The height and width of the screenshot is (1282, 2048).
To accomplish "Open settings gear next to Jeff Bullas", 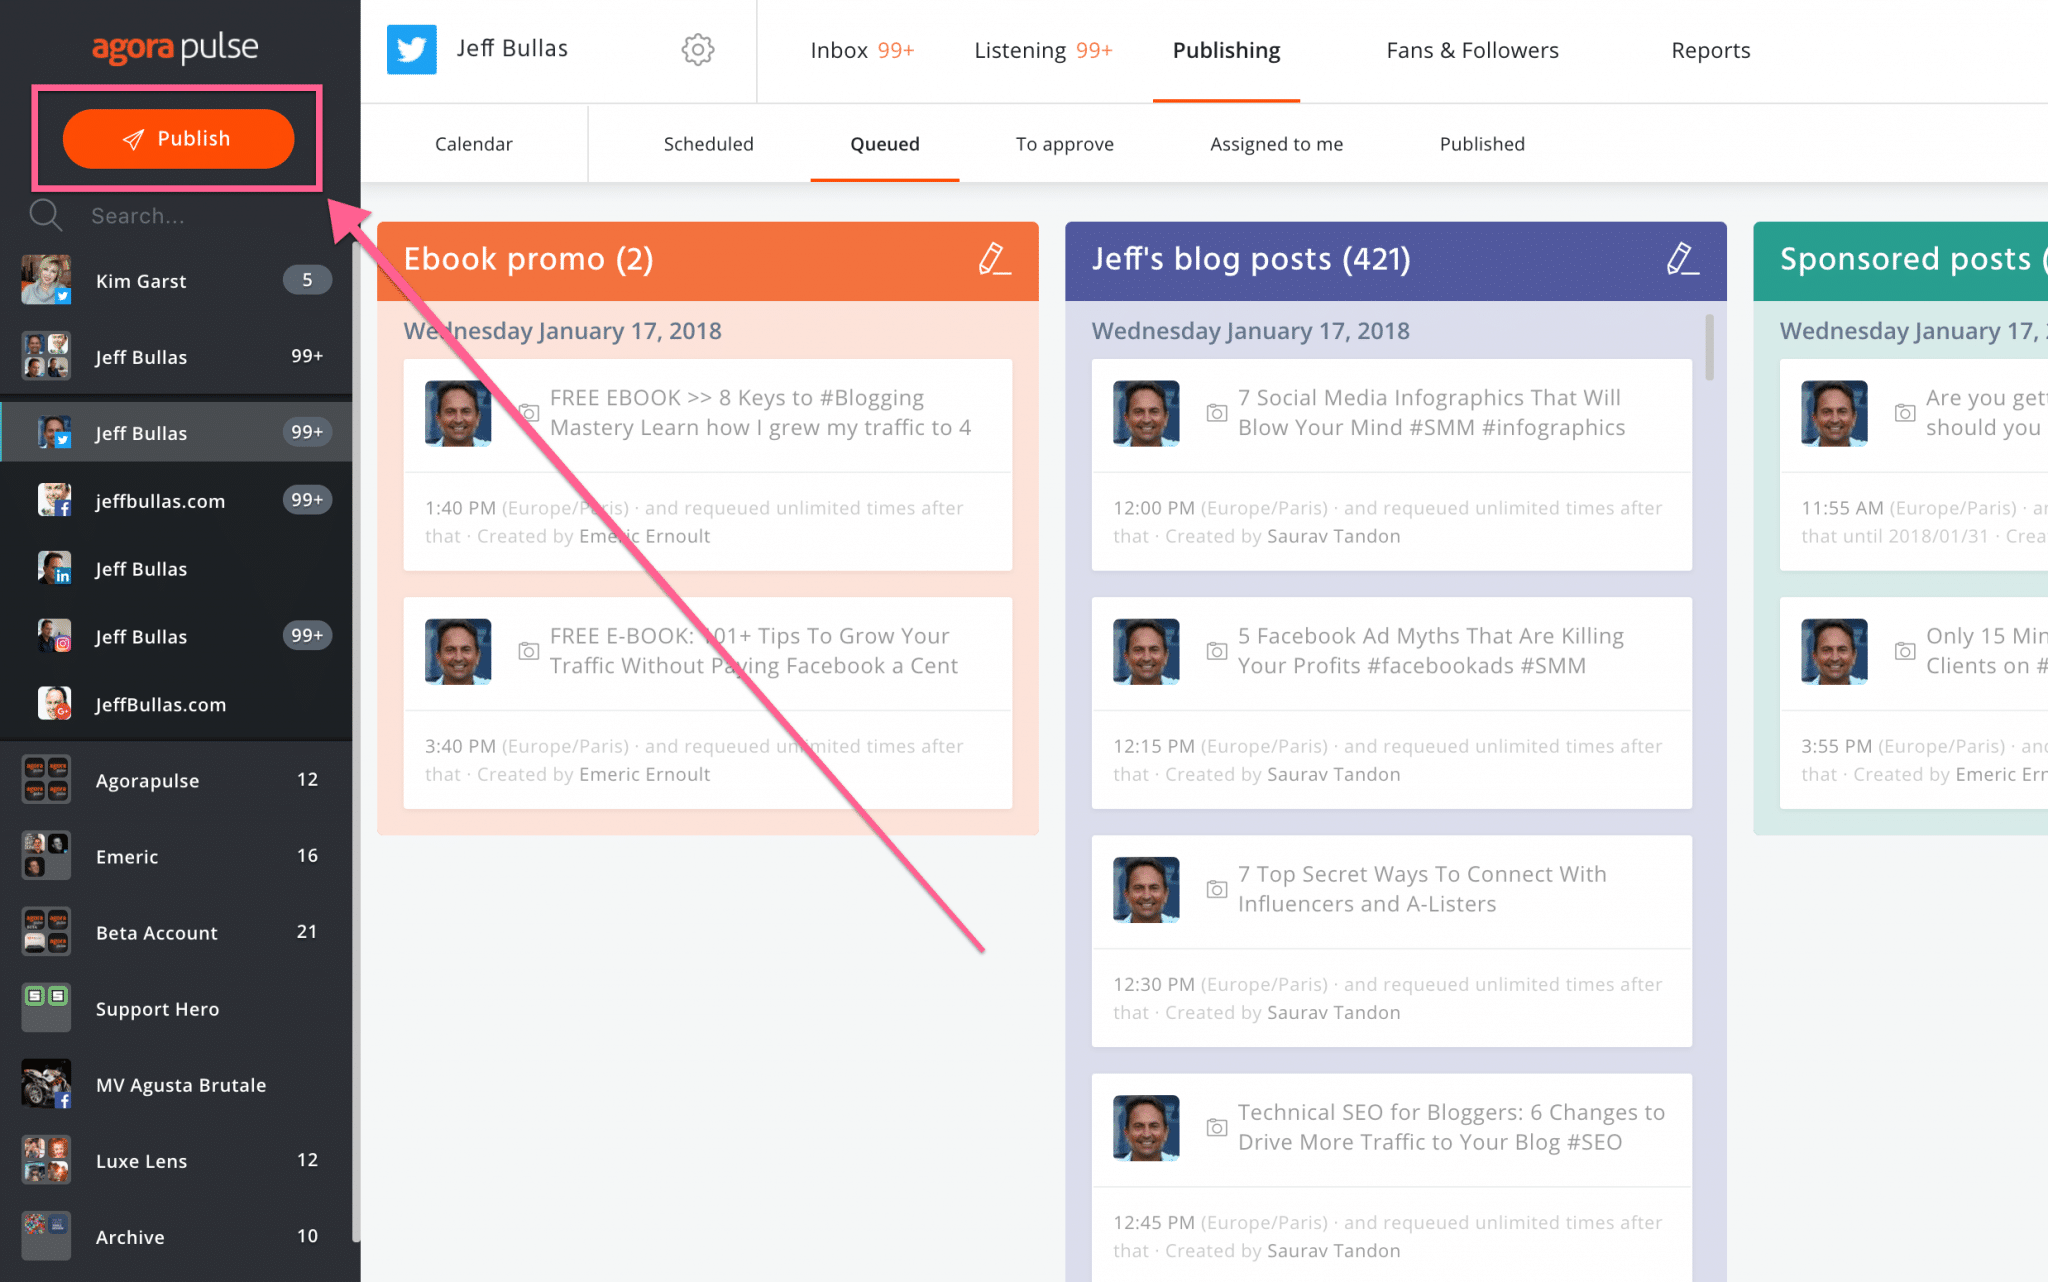I will tap(697, 49).
